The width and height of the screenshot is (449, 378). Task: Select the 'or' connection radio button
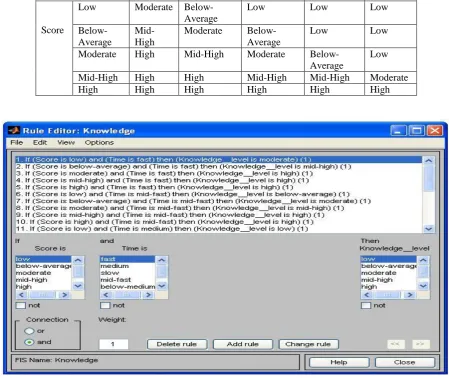point(29,331)
